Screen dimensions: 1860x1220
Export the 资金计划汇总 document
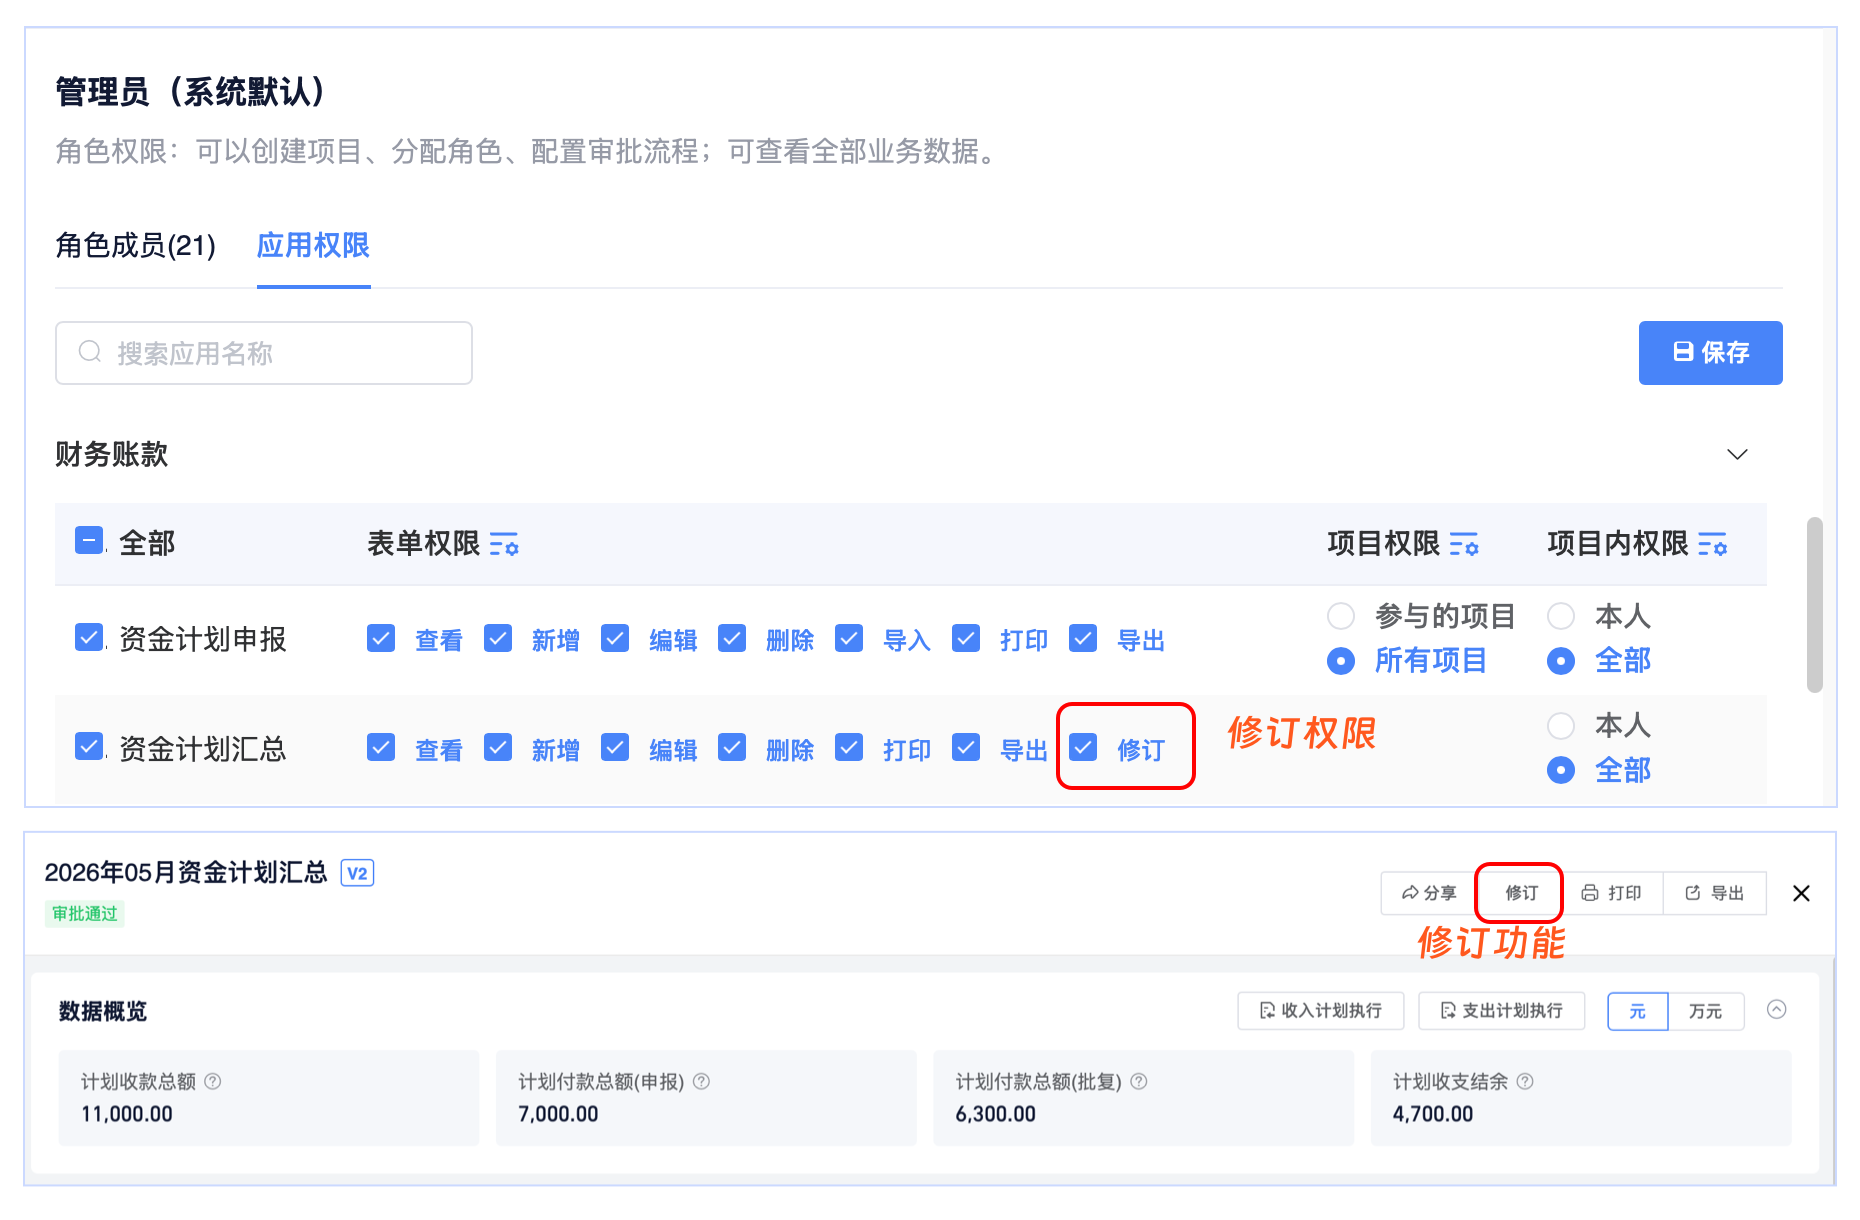1715,893
